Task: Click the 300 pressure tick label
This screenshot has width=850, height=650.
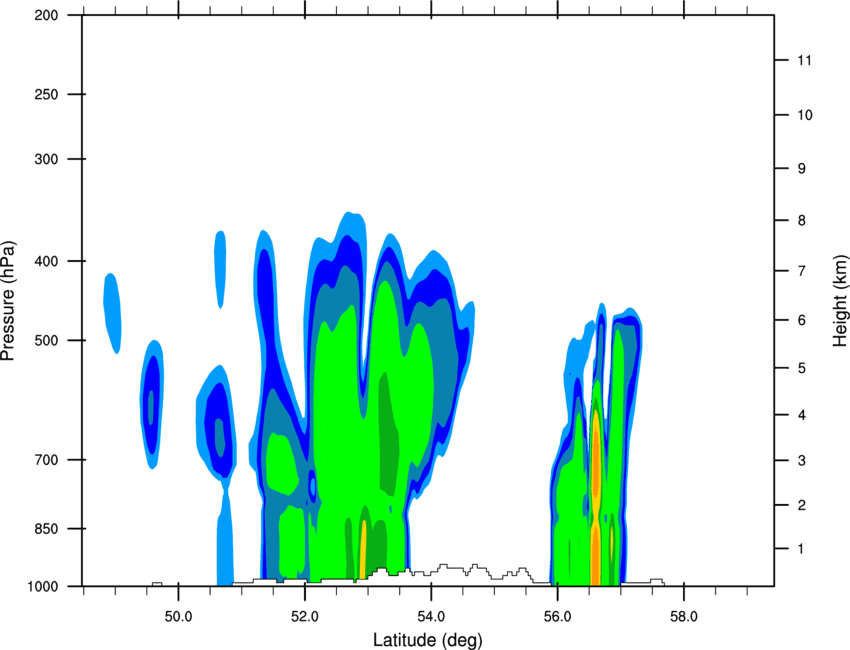Action: [46, 159]
